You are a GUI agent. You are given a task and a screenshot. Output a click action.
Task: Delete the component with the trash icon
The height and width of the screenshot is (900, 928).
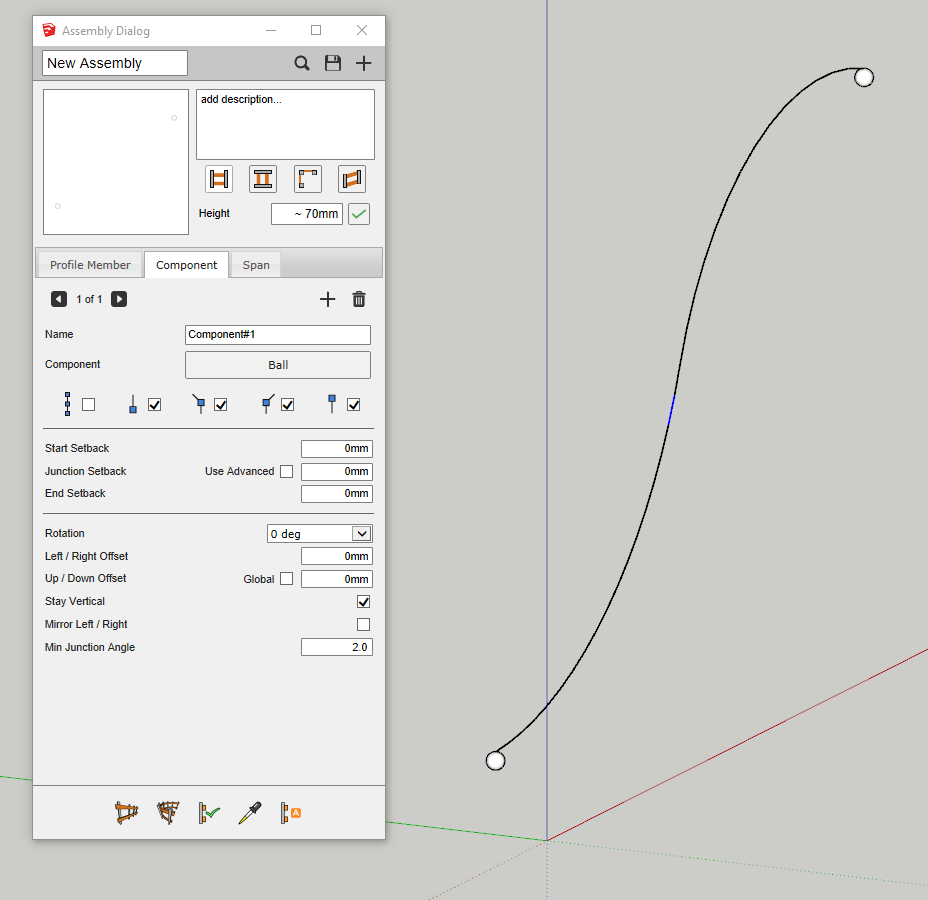(359, 299)
